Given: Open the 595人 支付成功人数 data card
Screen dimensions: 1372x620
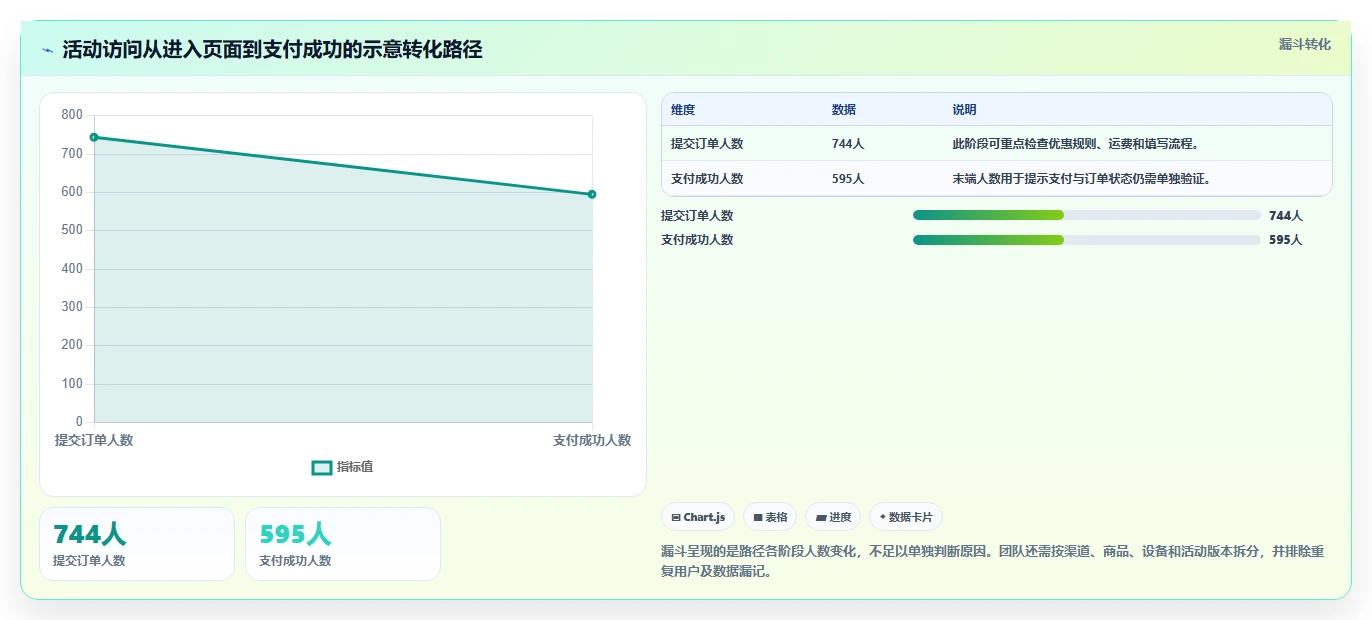Looking at the screenshot, I should click(343, 544).
